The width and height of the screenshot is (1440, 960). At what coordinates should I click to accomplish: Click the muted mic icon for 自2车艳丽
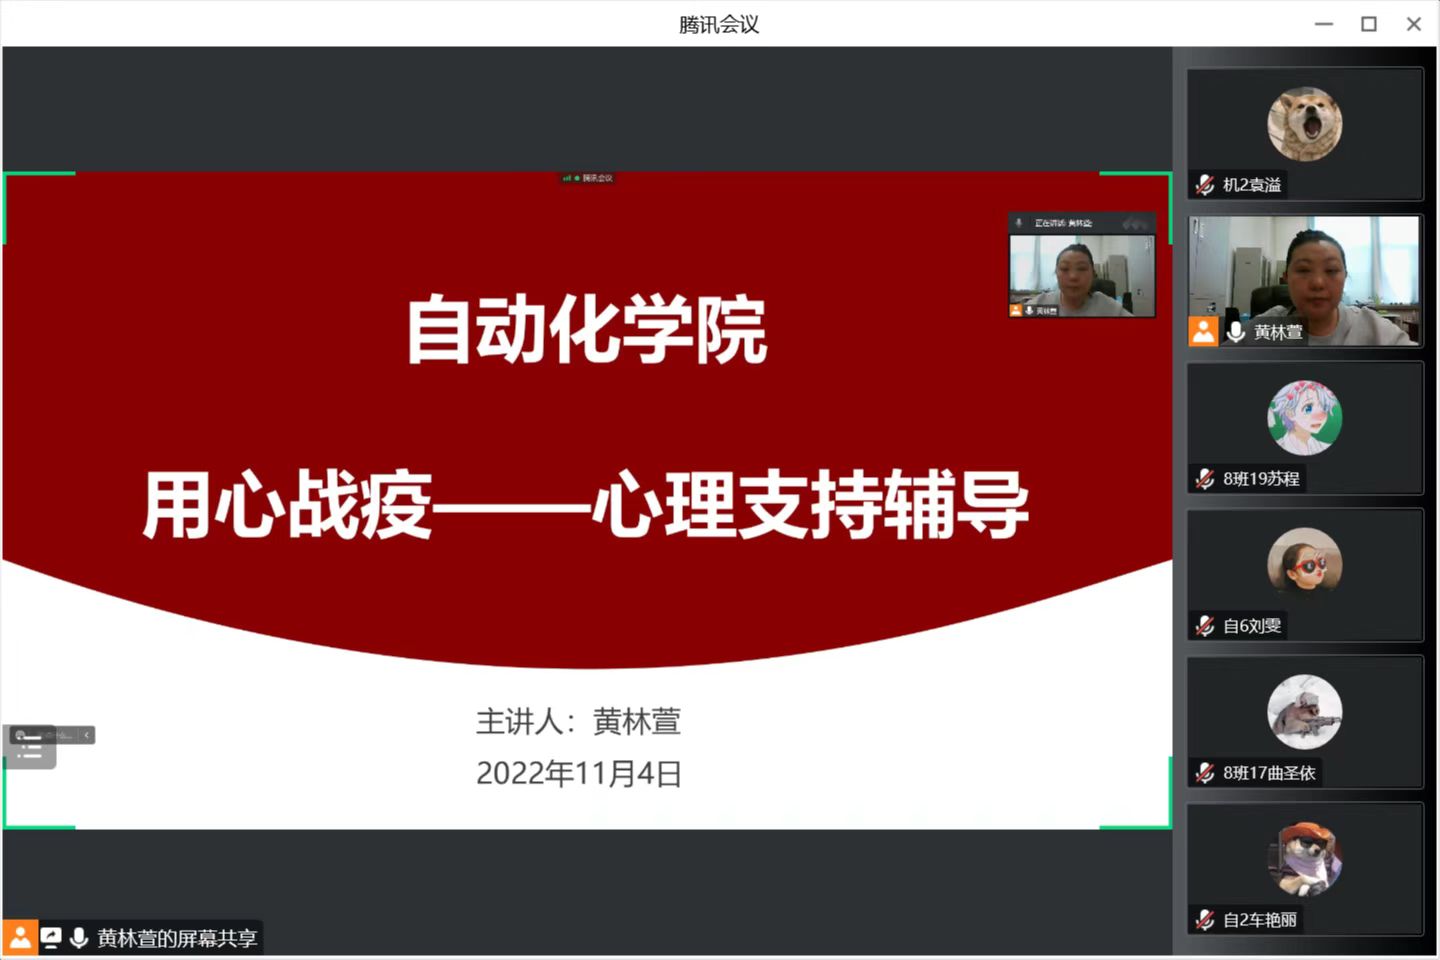1205,920
